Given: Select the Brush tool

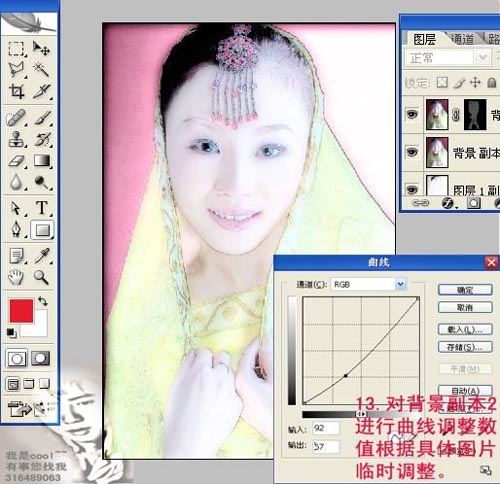Looking at the screenshot, I should [x=43, y=118].
